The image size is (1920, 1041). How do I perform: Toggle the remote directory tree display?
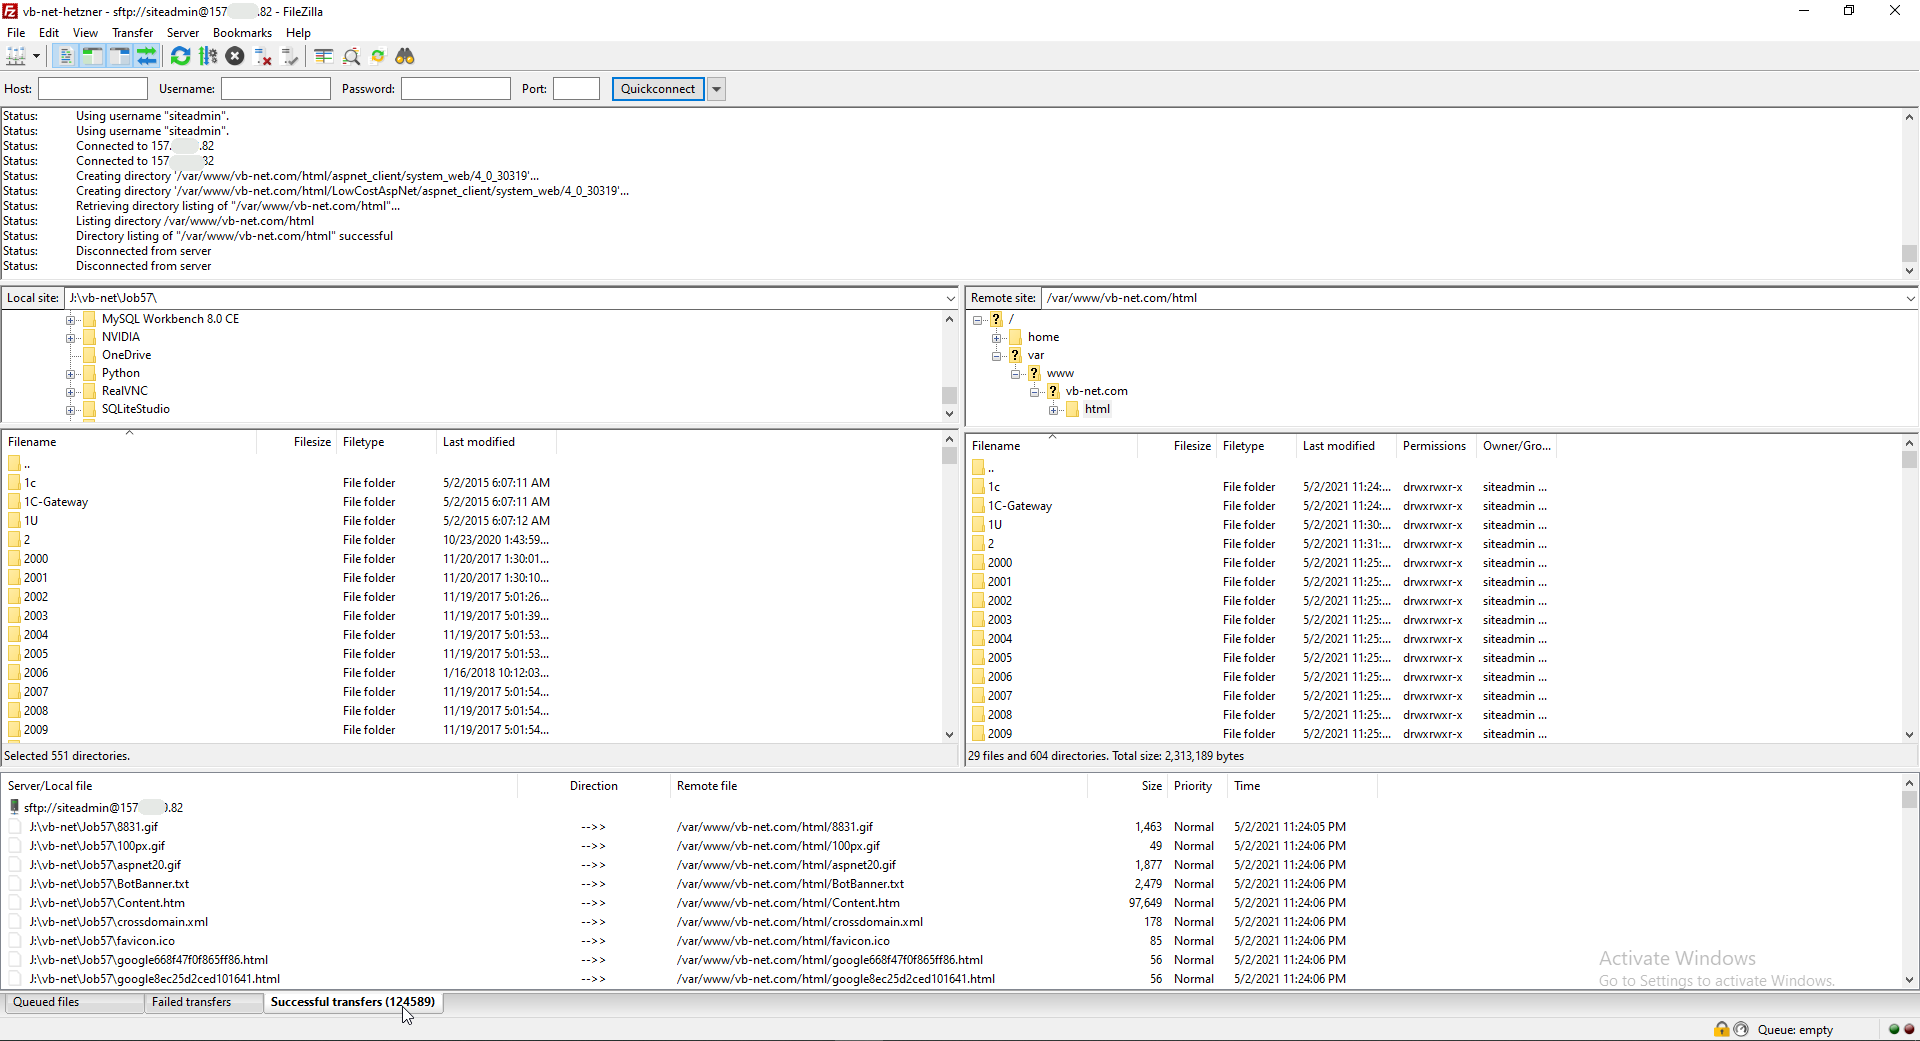(119, 56)
